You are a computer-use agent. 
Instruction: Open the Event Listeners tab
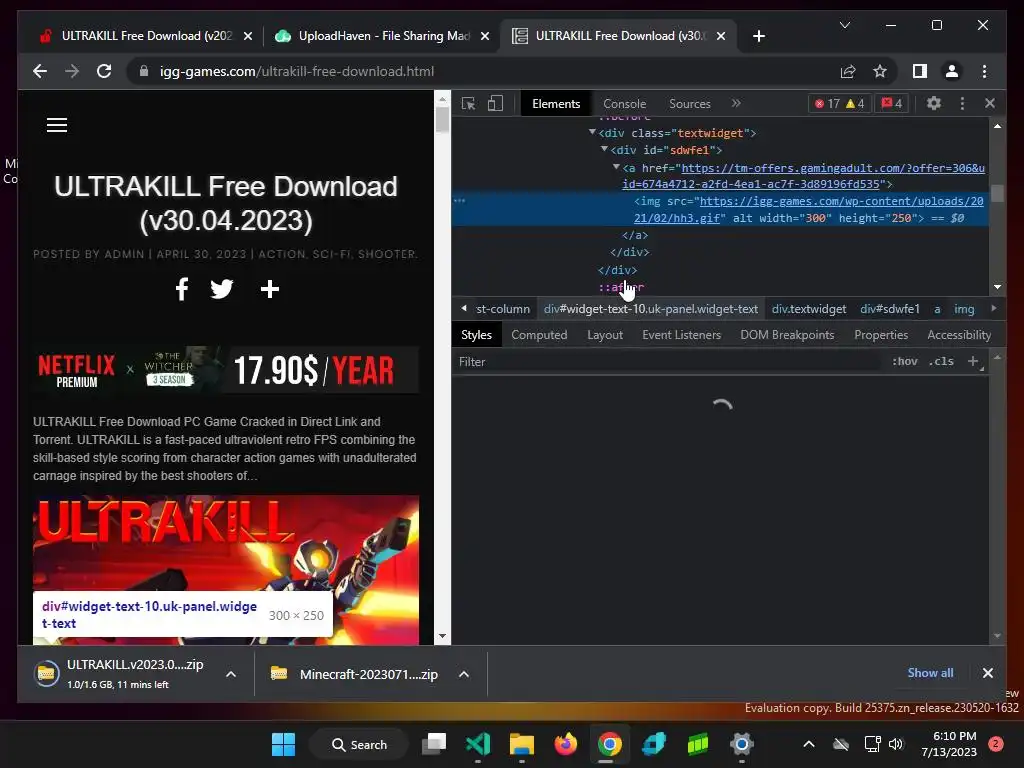tap(681, 335)
